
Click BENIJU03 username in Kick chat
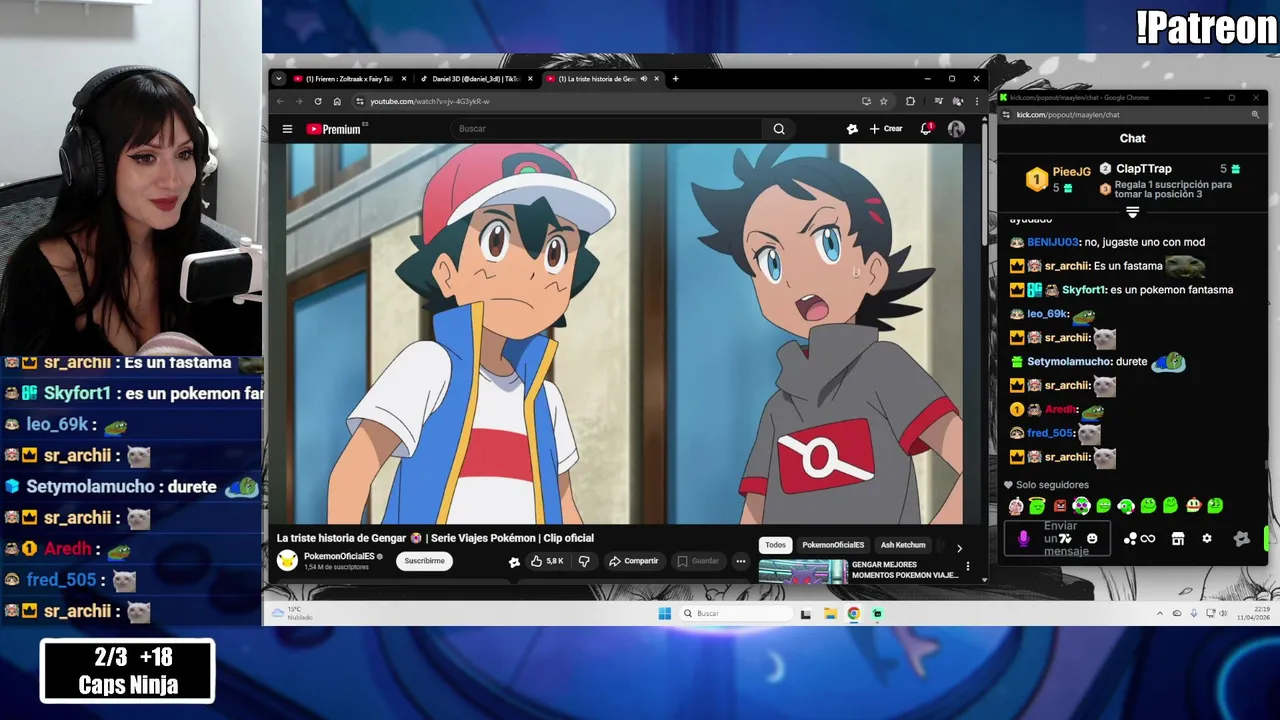coord(1053,242)
